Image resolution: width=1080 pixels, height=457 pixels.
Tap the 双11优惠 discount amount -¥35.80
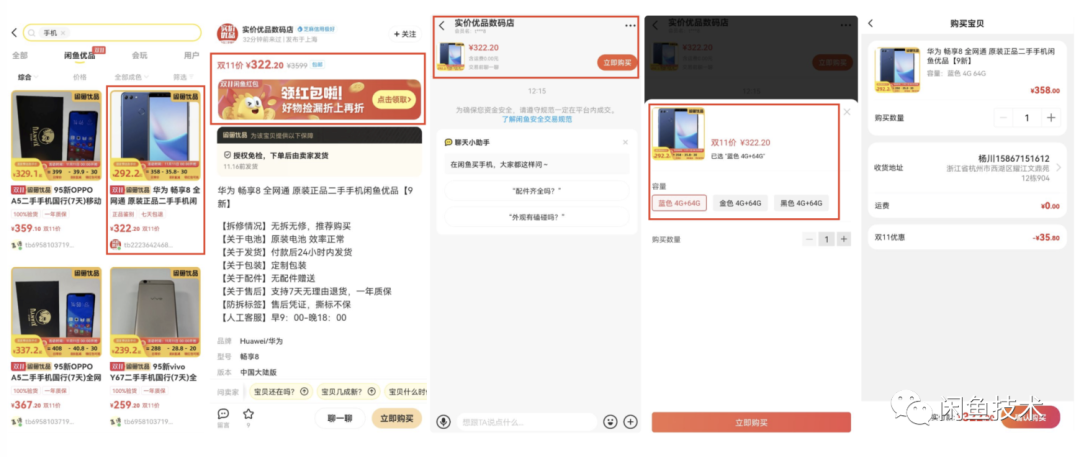(x=1046, y=237)
